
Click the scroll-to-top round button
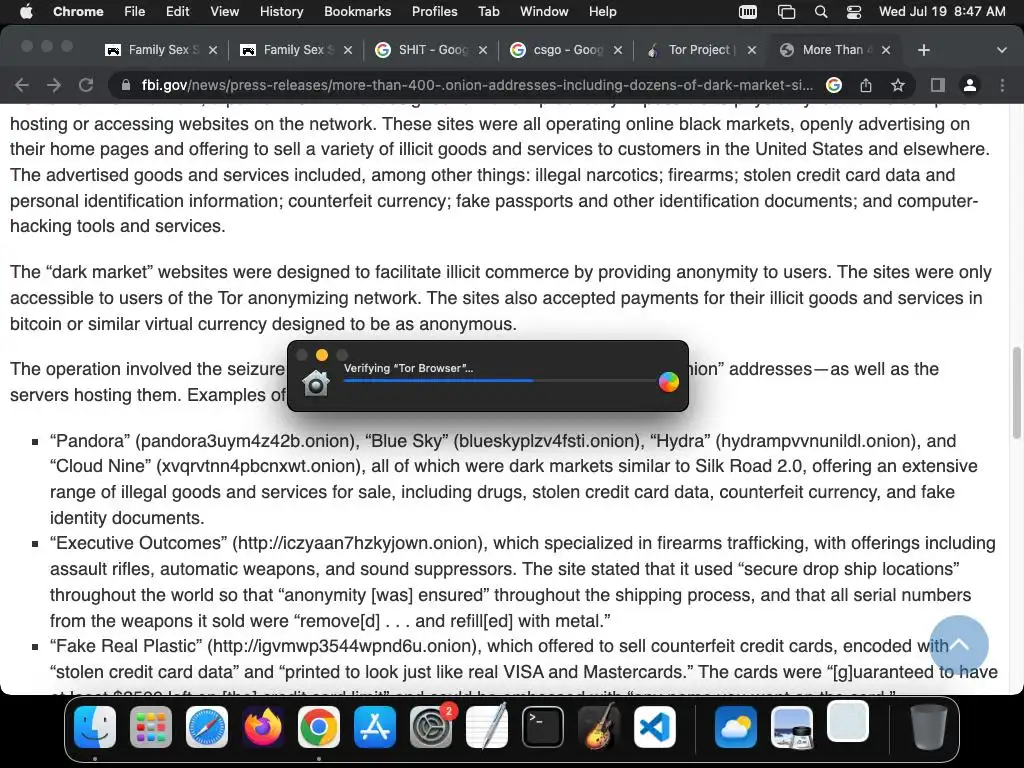click(959, 645)
